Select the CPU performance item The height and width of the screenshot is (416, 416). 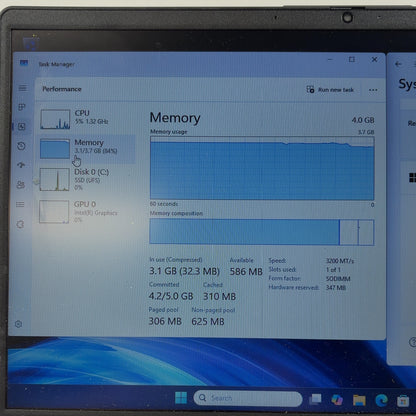(x=87, y=118)
